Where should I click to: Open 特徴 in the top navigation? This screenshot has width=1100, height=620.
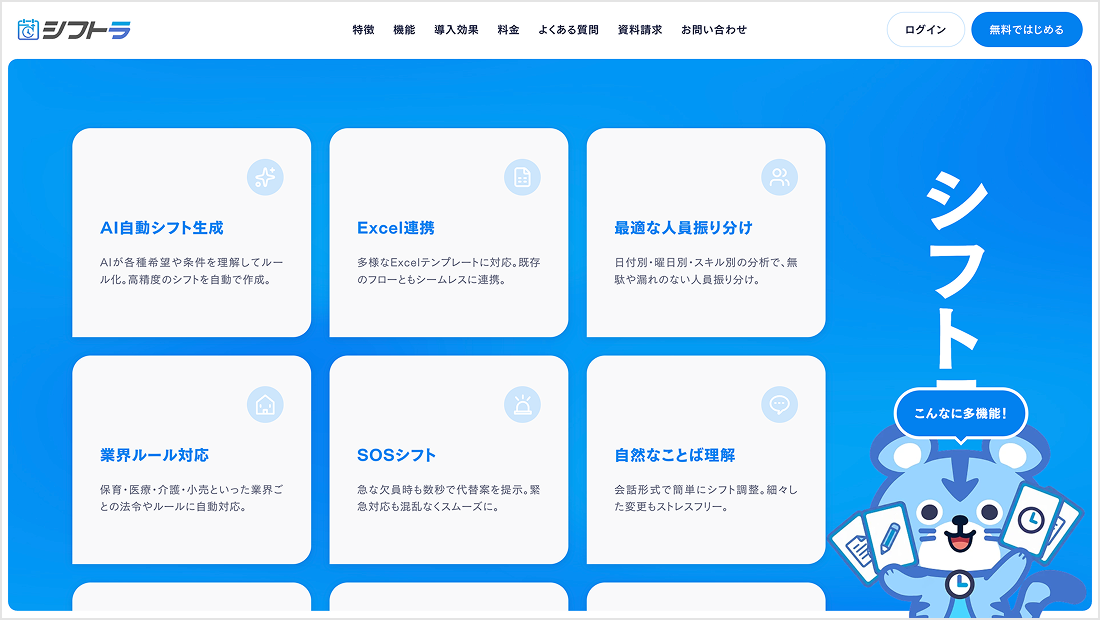tap(363, 29)
